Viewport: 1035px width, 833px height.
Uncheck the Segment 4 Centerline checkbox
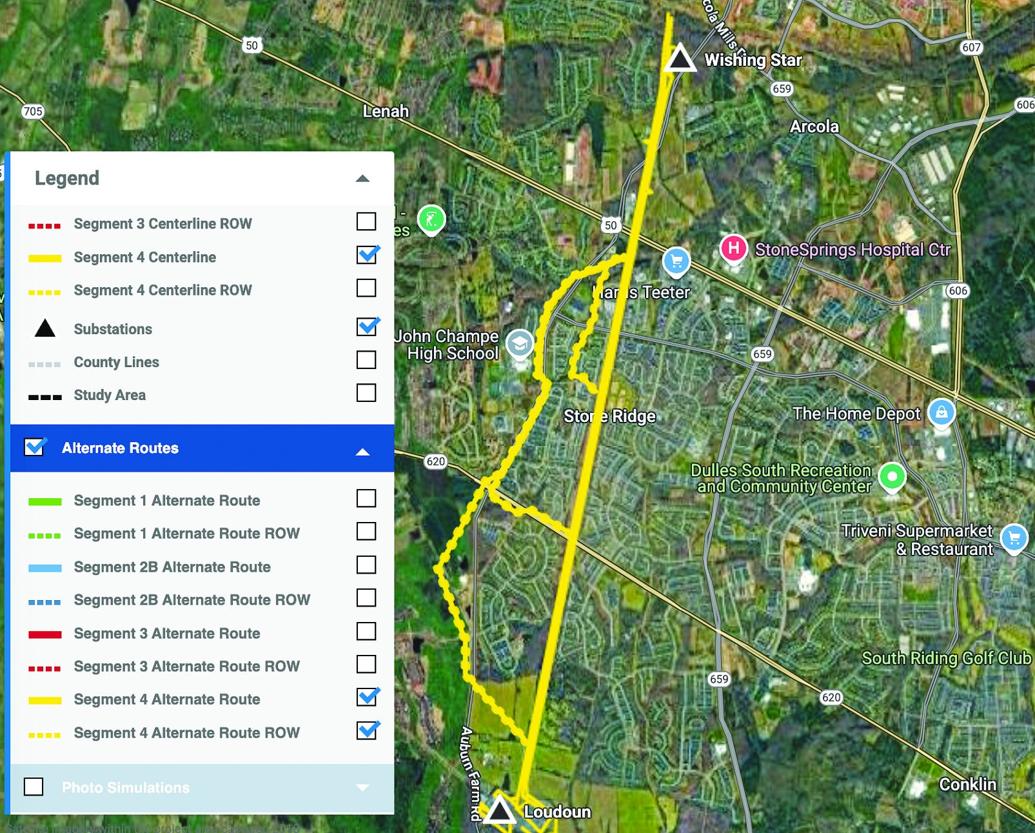[367, 255]
